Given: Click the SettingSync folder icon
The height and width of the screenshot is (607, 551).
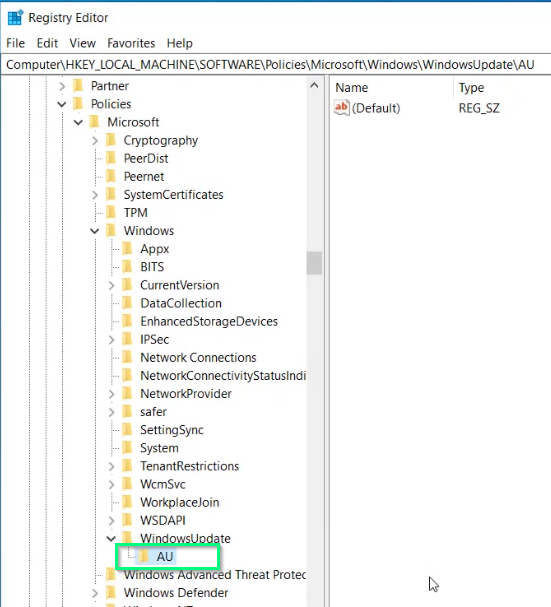Looking at the screenshot, I should click(127, 430).
